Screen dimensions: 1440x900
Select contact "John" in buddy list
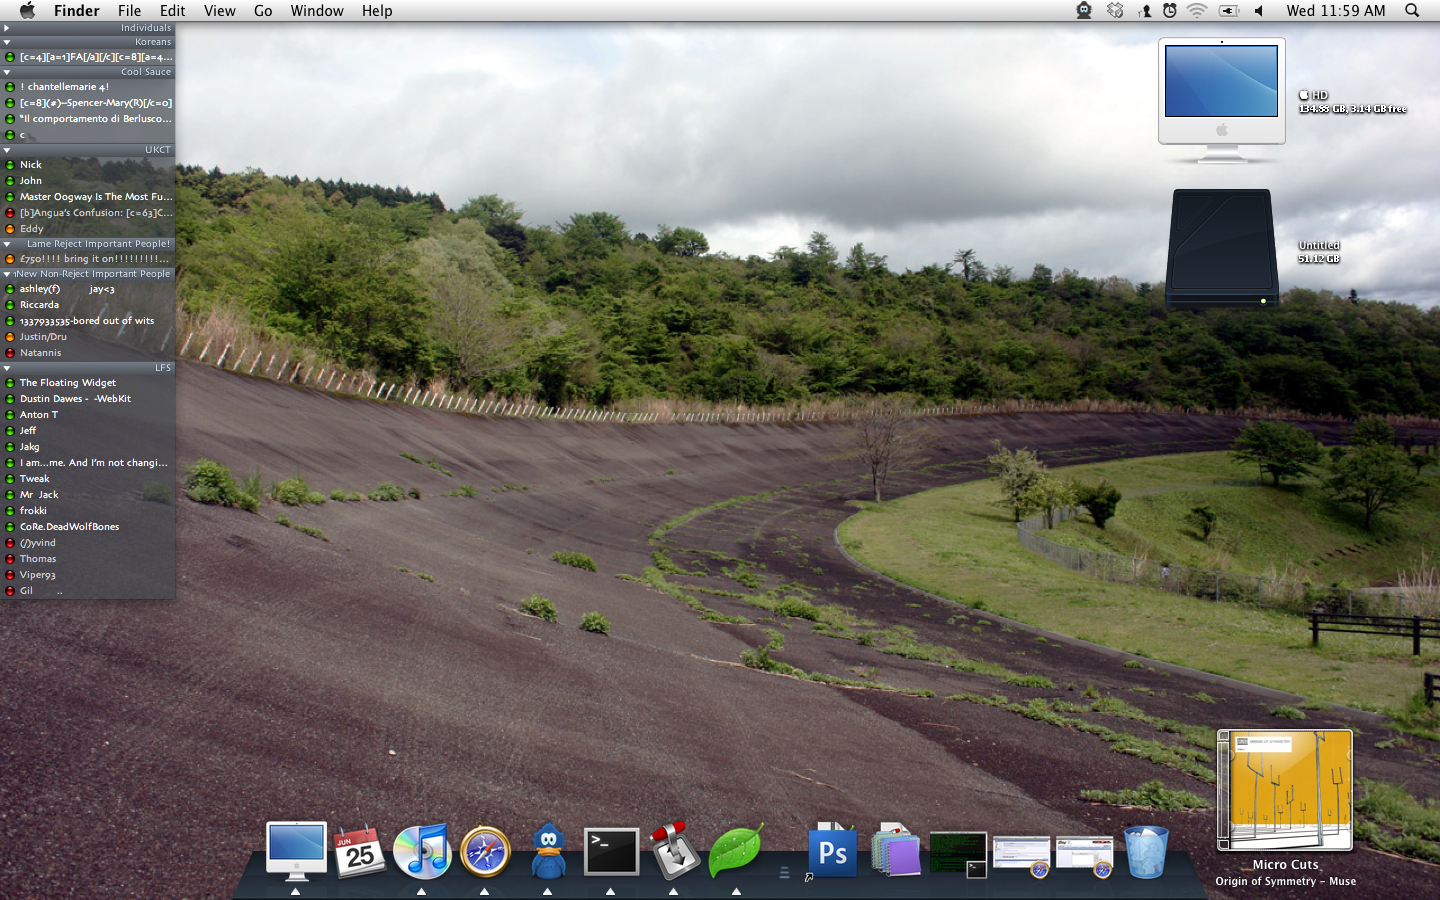[x=88, y=181]
